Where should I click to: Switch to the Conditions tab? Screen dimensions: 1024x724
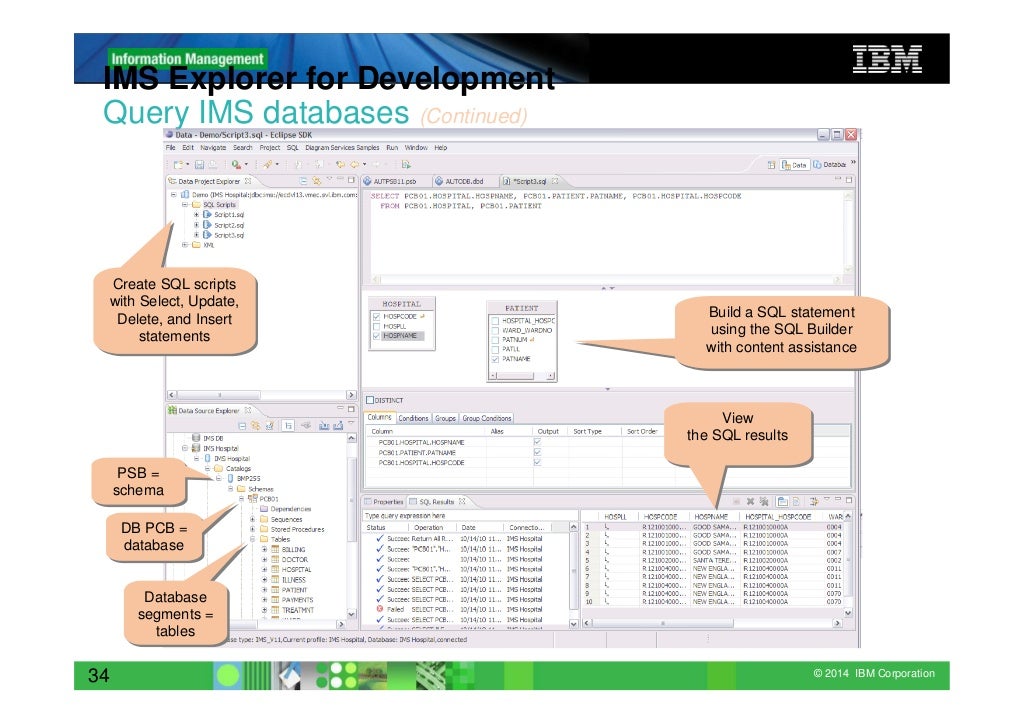tap(413, 418)
